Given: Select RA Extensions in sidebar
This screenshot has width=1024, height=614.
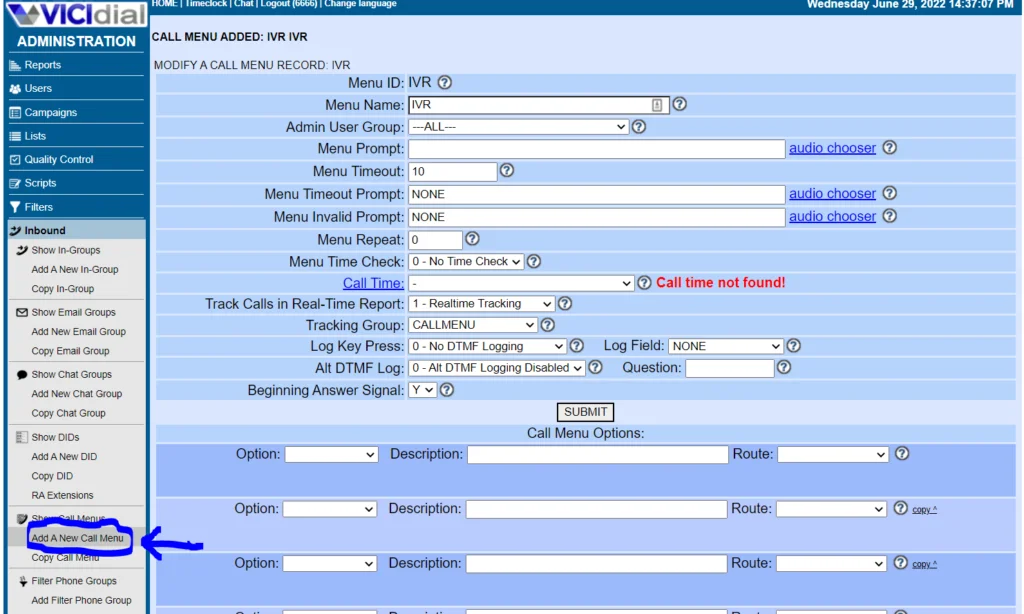Looking at the screenshot, I should pyautogui.click(x=63, y=495).
